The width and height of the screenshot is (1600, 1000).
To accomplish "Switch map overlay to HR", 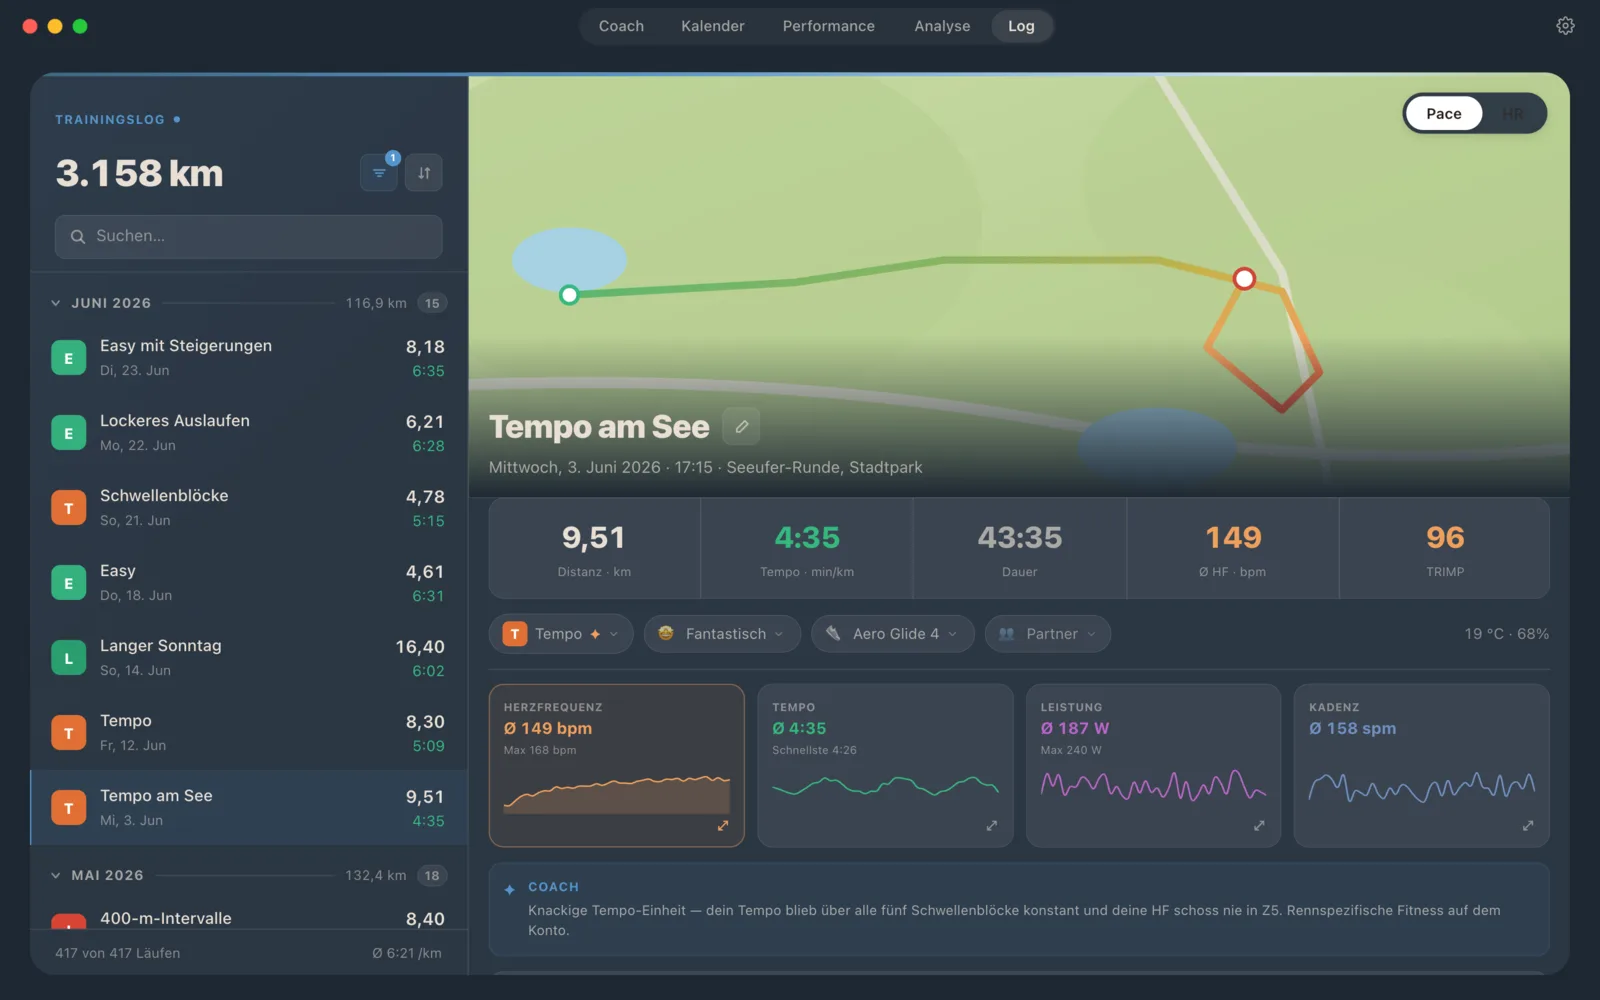I will pos(1513,114).
